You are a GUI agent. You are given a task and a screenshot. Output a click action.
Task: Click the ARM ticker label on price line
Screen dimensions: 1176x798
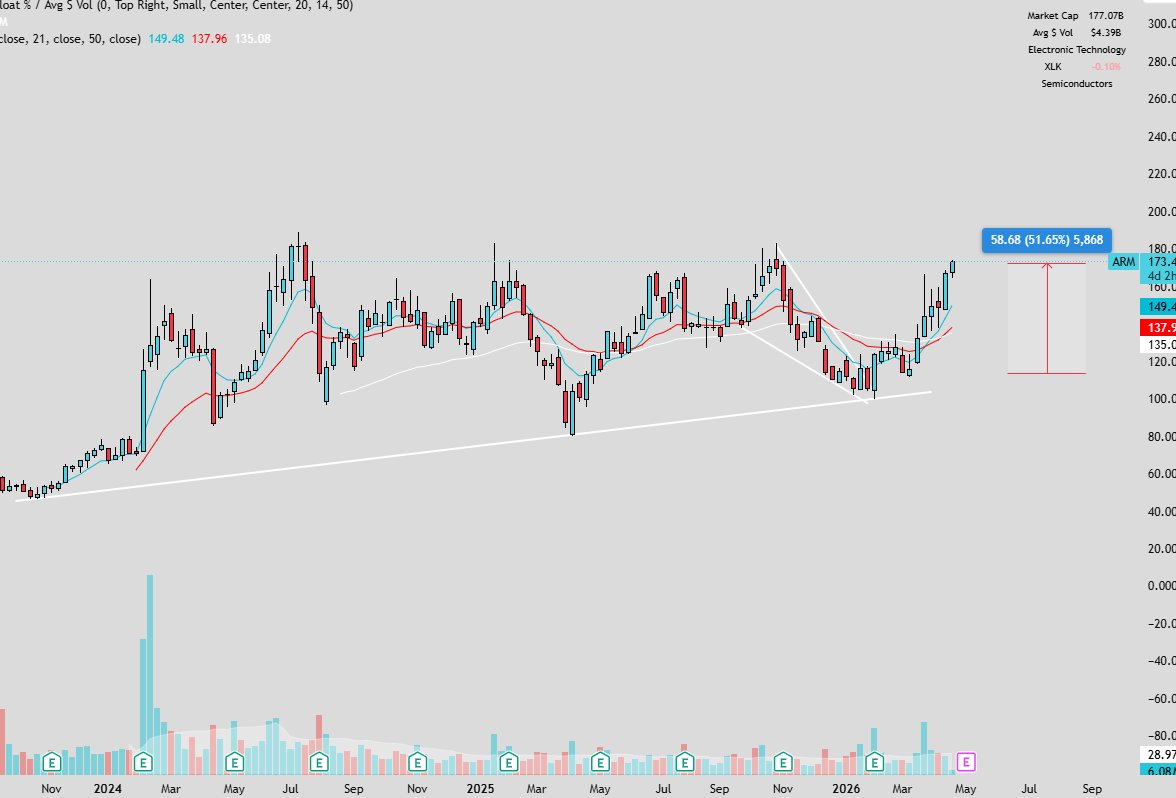(x=1124, y=262)
